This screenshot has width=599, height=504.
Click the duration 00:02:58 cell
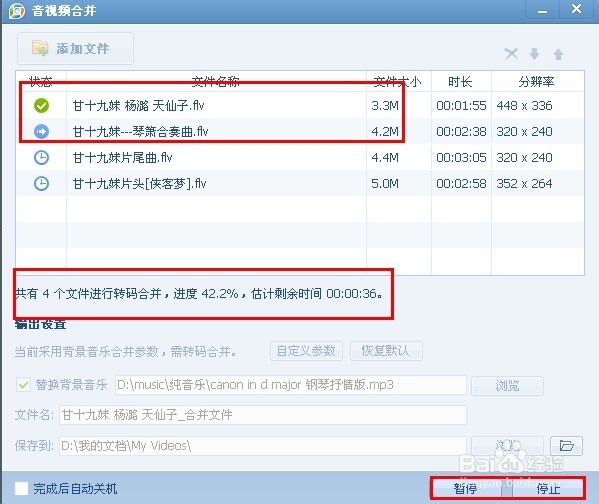[x=461, y=184]
